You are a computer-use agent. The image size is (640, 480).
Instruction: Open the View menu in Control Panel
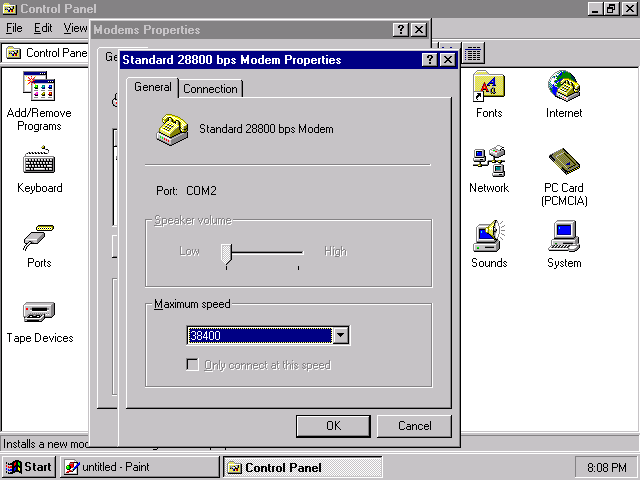click(75, 28)
